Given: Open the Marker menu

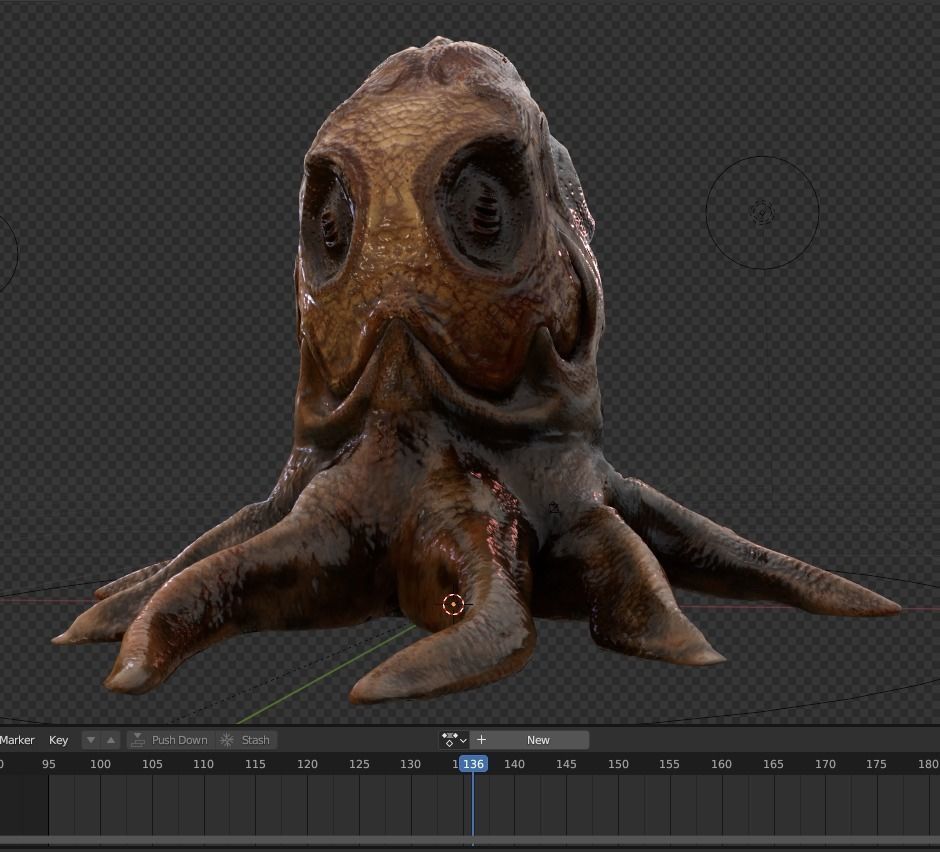Looking at the screenshot, I should pos(17,740).
